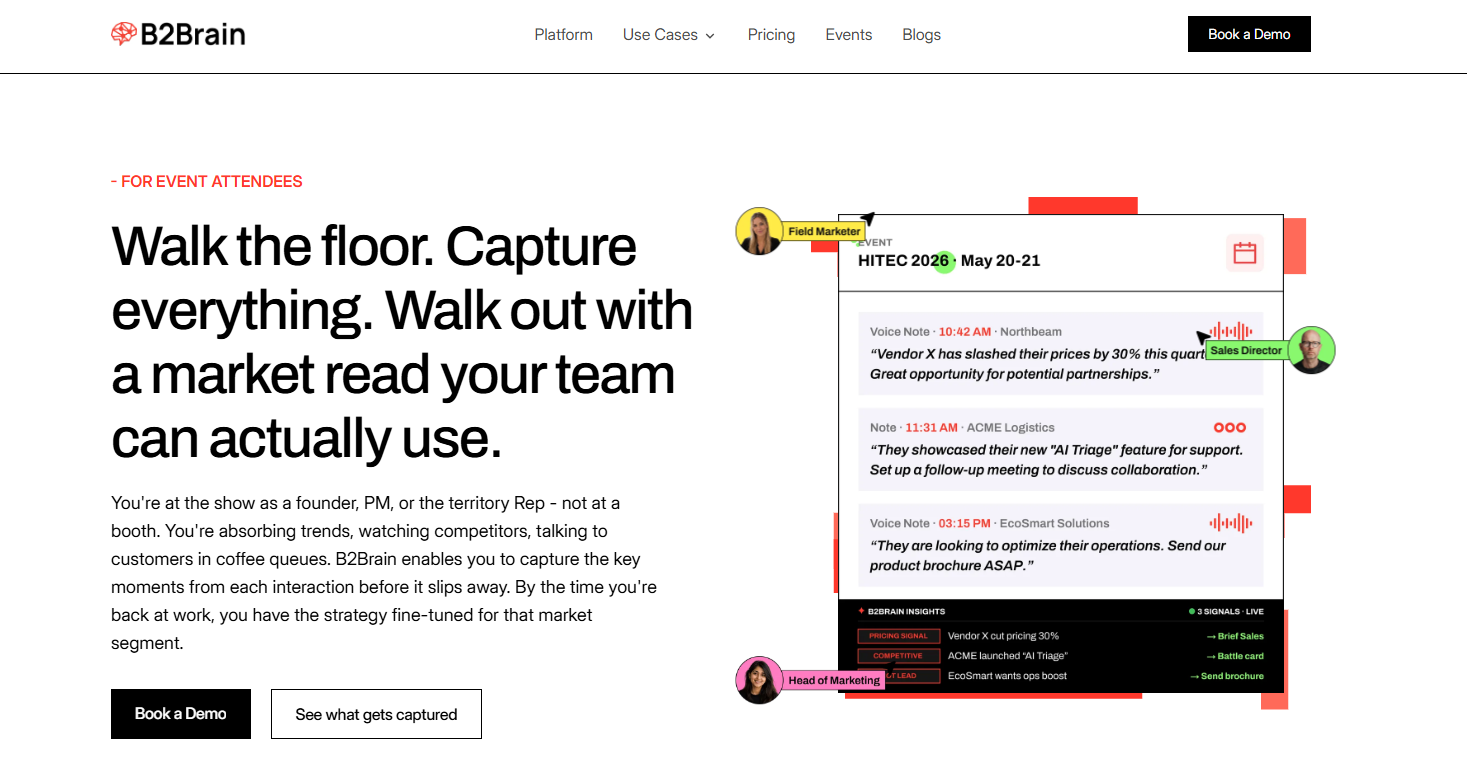Click the Head of Marketing avatar
Viewport: 1467px width, 766px height.
click(x=759, y=680)
